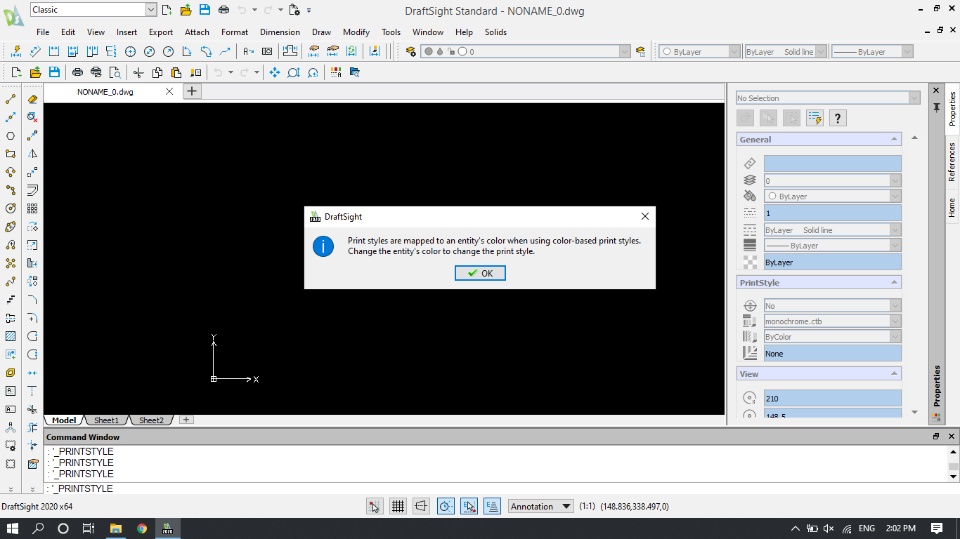
Task: Open the file with the quick-access Open folder icon
Action: (186, 10)
